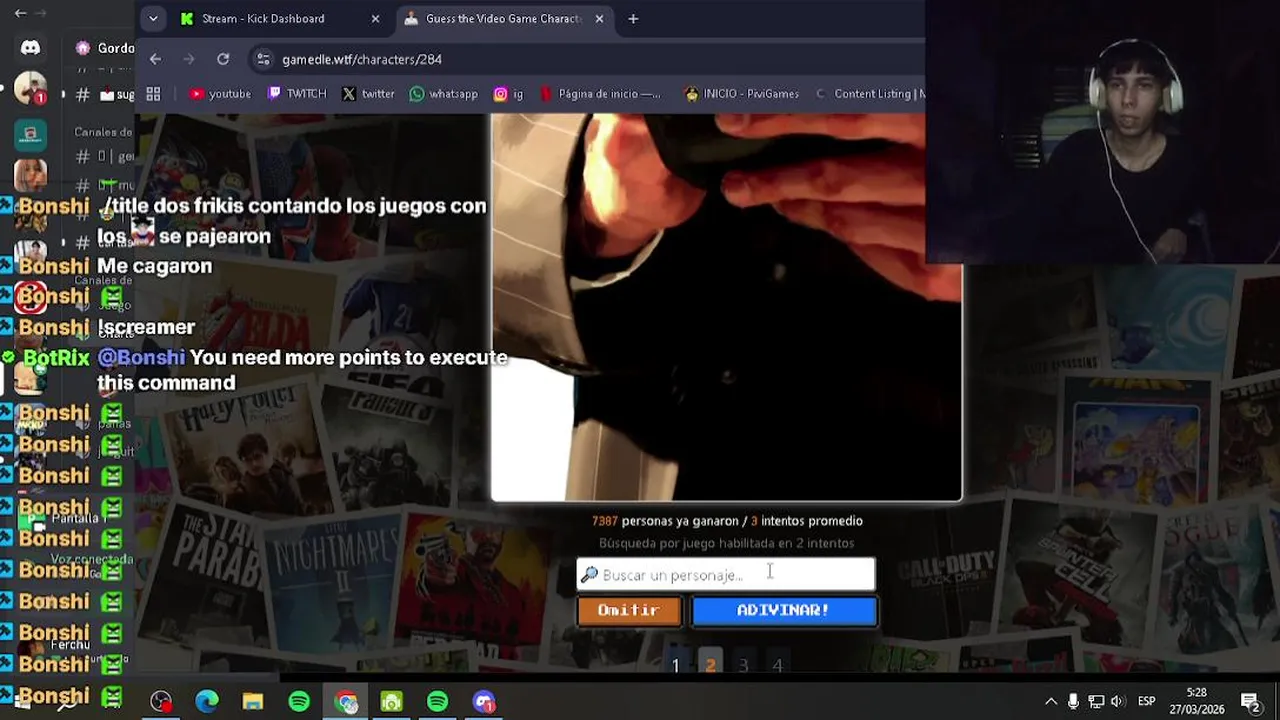Click the @Bonshi mention in BotRix message
This screenshot has height=720, width=1280.
coord(141,357)
